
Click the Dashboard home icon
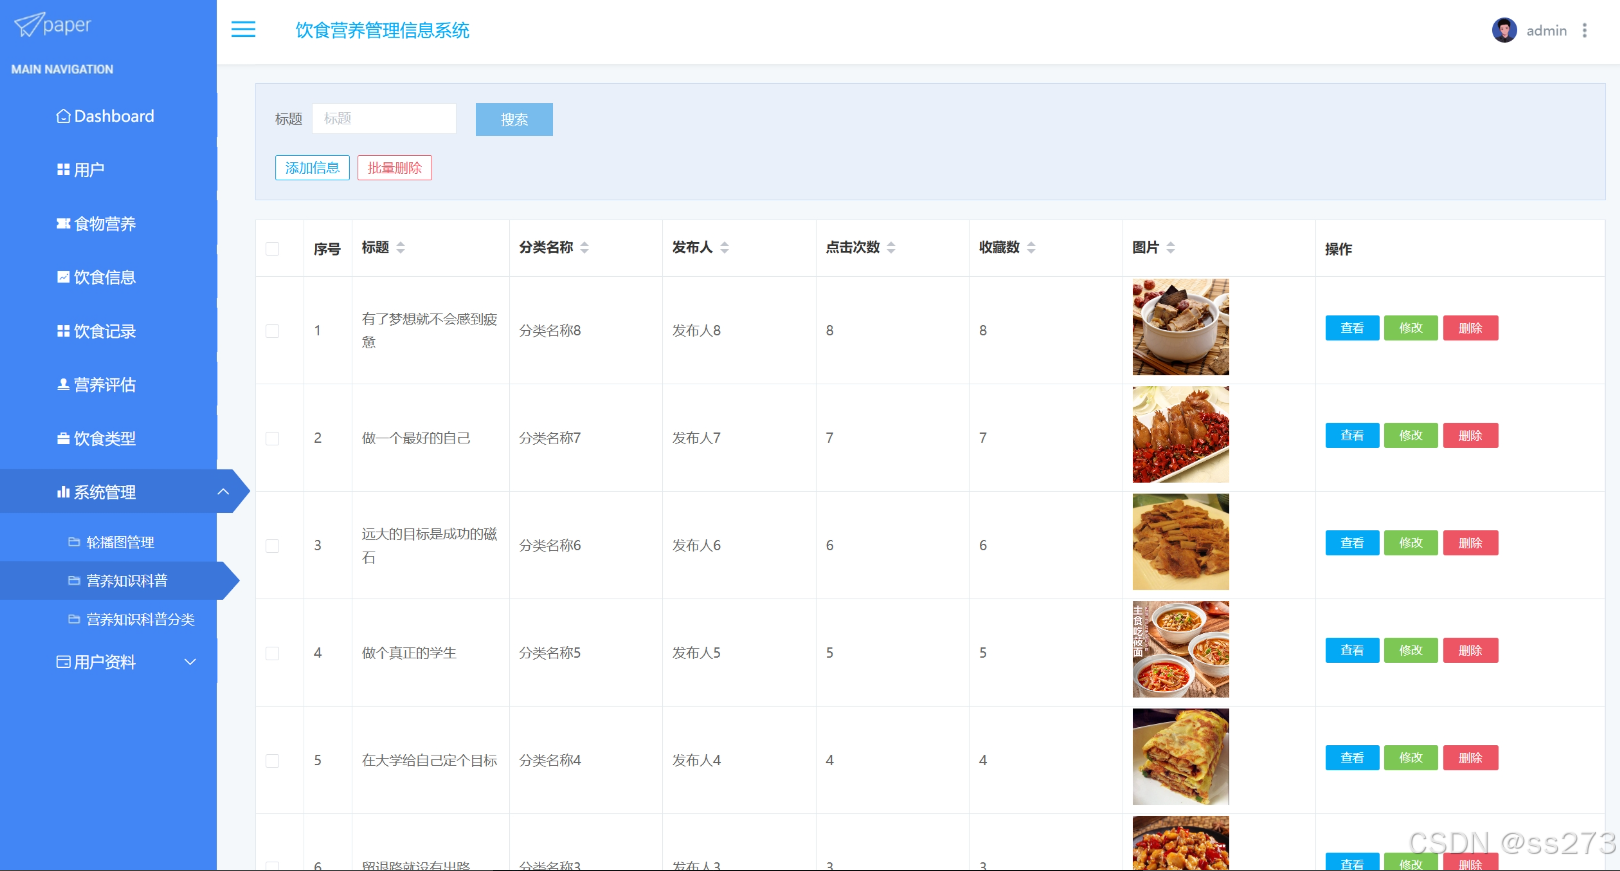point(63,116)
